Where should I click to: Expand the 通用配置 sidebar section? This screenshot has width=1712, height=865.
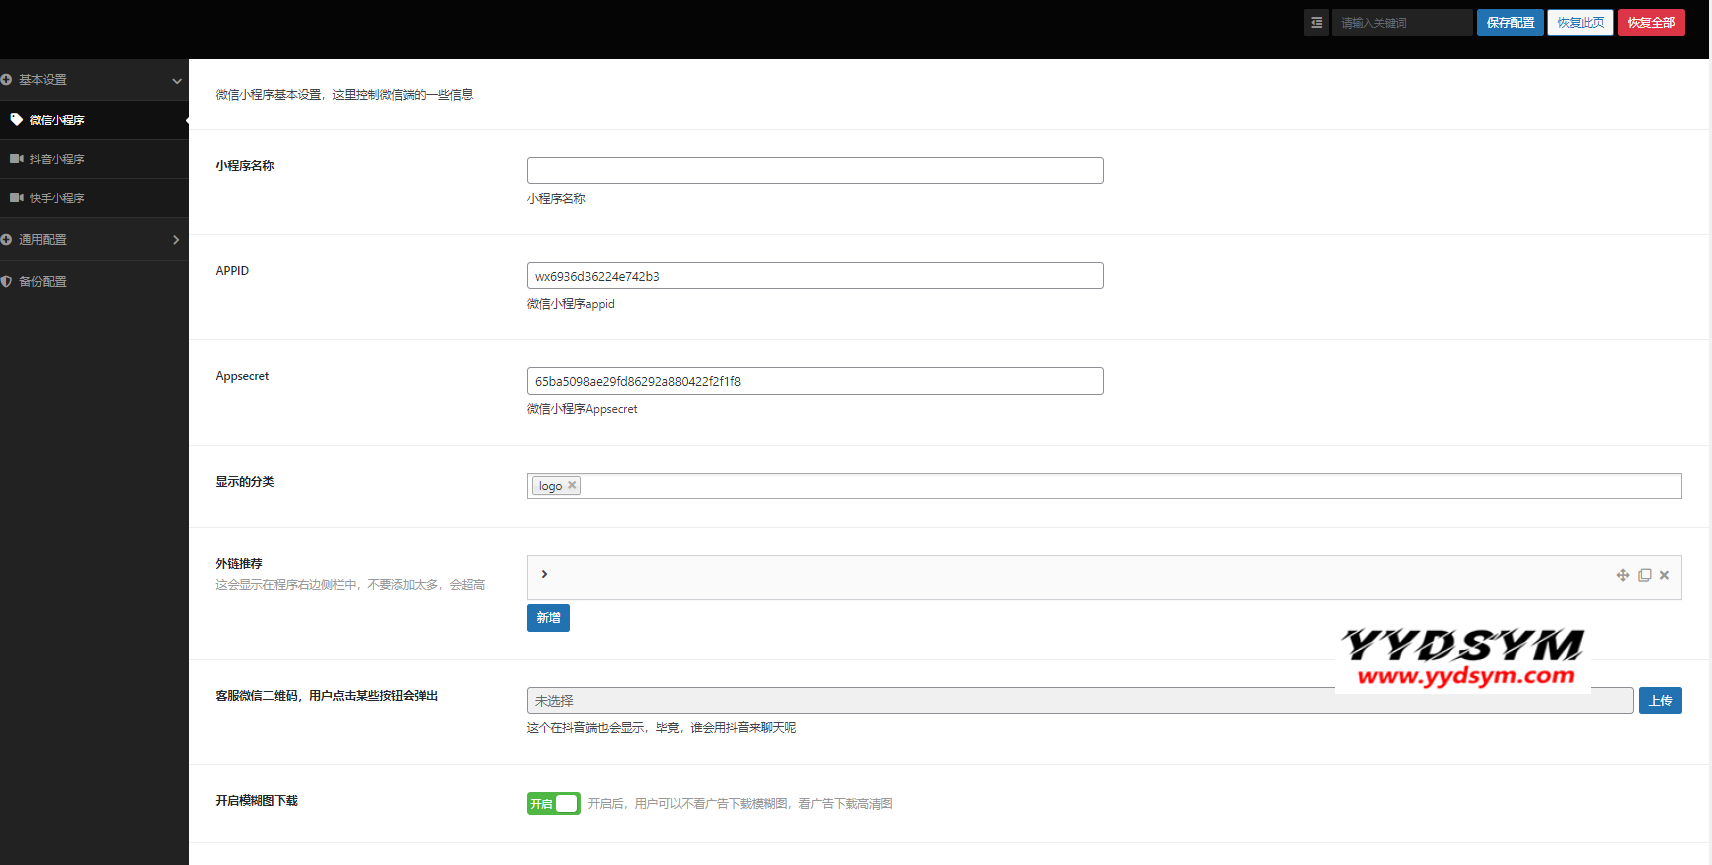pos(176,240)
